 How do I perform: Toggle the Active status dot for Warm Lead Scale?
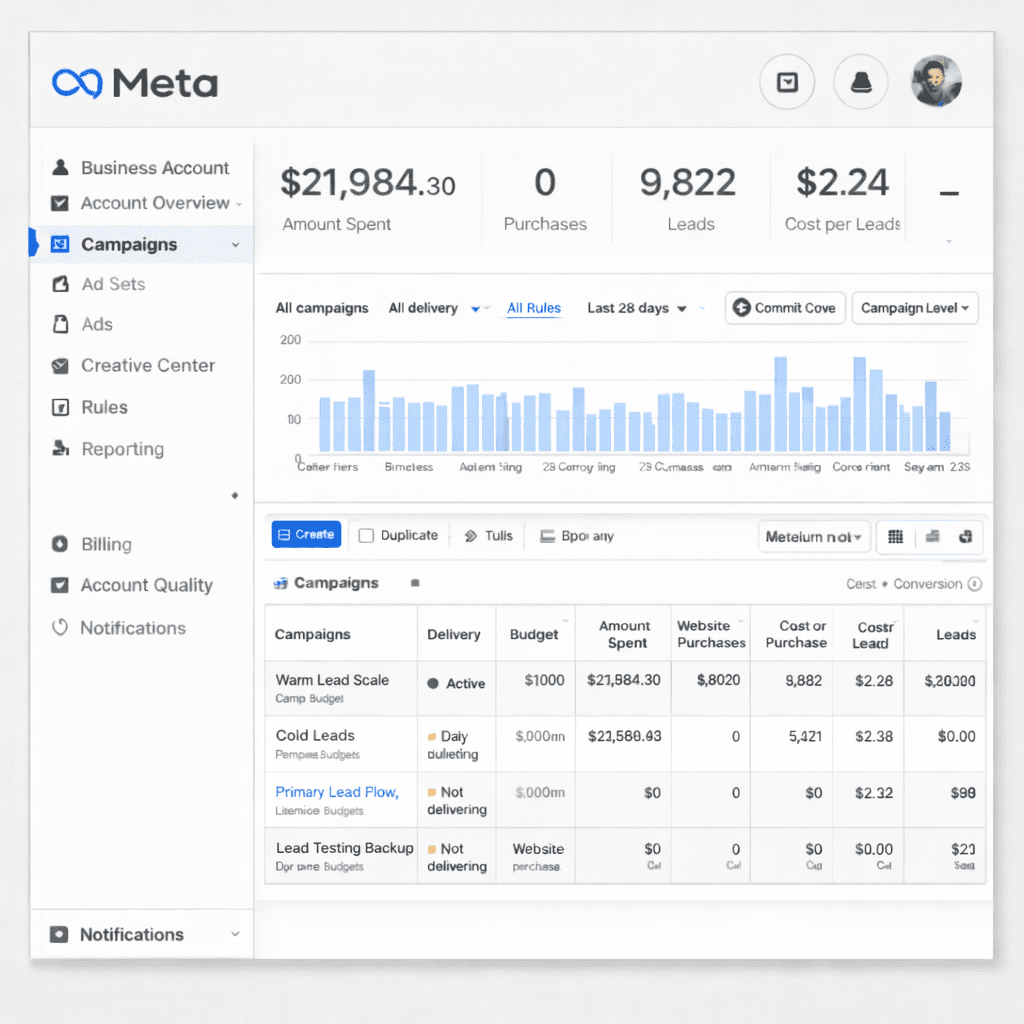(x=432, y=683)
